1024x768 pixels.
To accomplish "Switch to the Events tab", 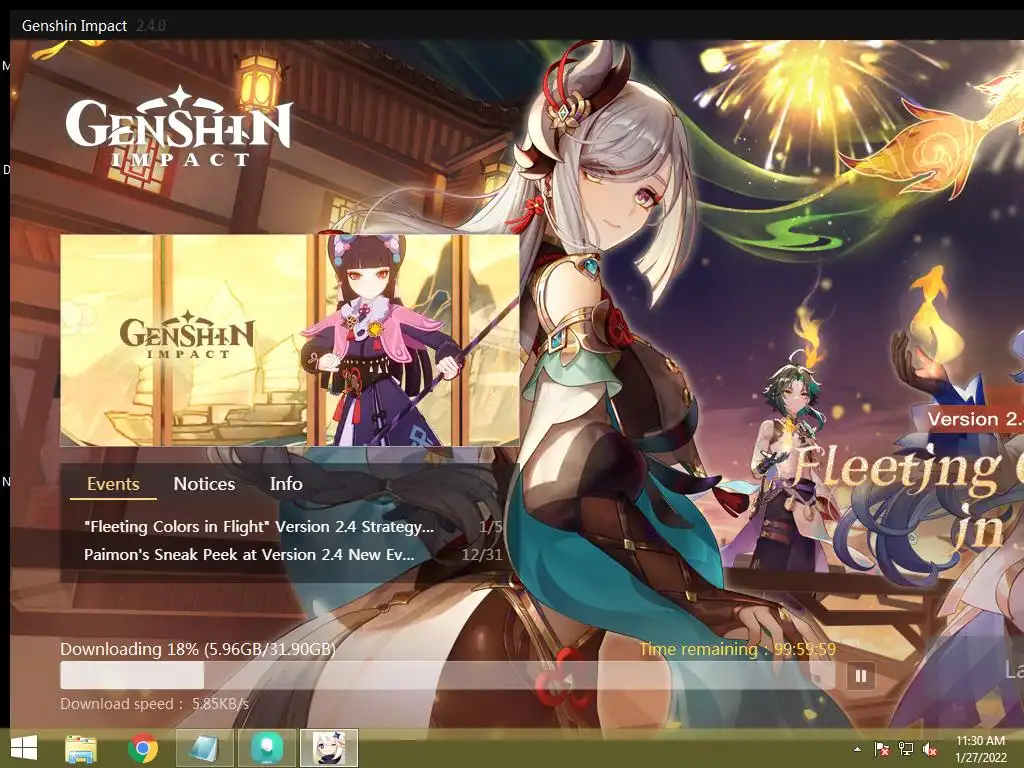I will pyautogui.click(x=113, y=484).
